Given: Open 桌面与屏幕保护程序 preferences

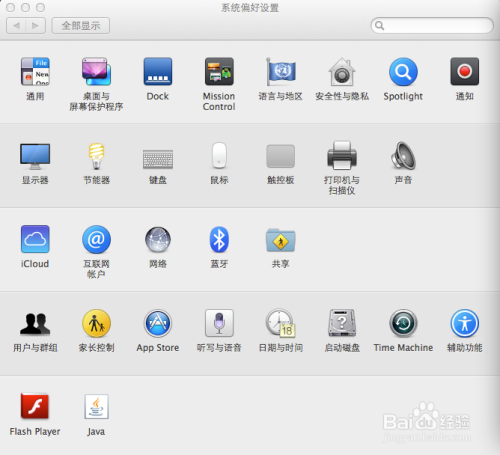Looking at the screenshot, I should 96,72.
